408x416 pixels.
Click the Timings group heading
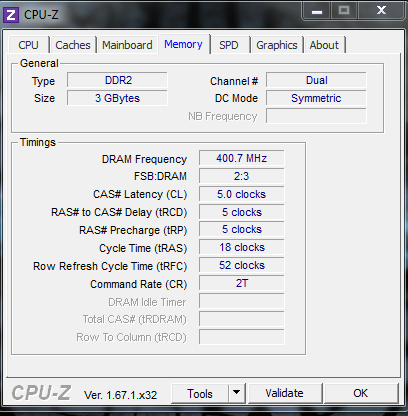click(x=38, y=142)
